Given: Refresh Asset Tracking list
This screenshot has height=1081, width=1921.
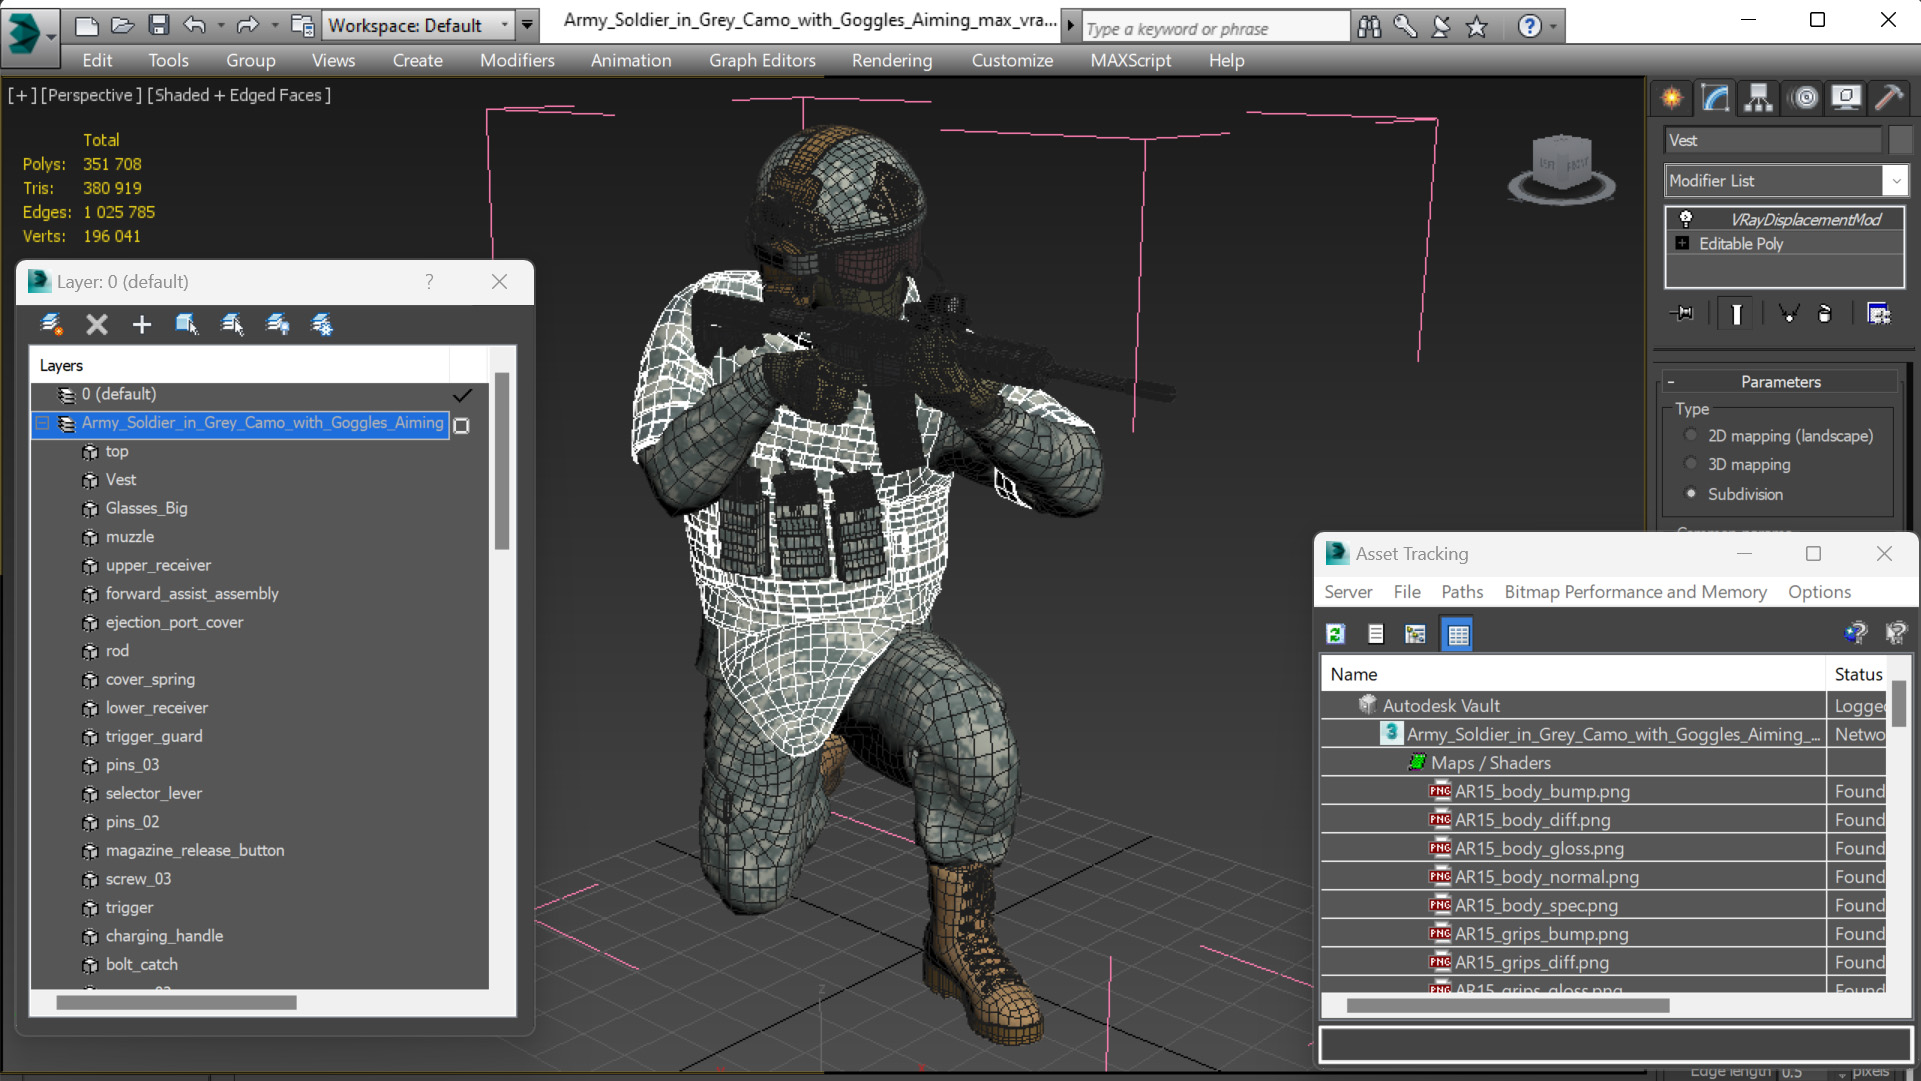Looking at the screenshot, I should 1336,634.
